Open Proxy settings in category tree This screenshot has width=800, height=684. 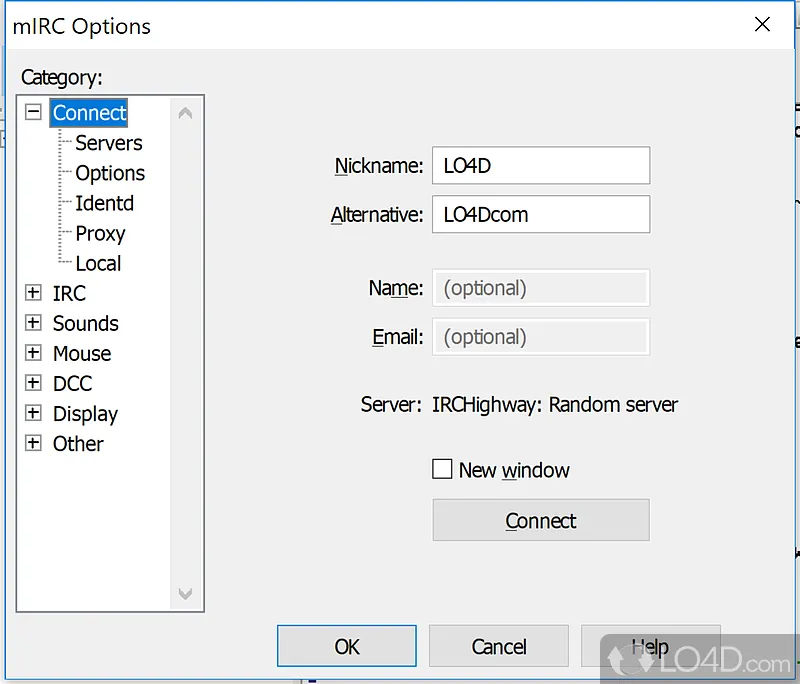click(101, 234)
